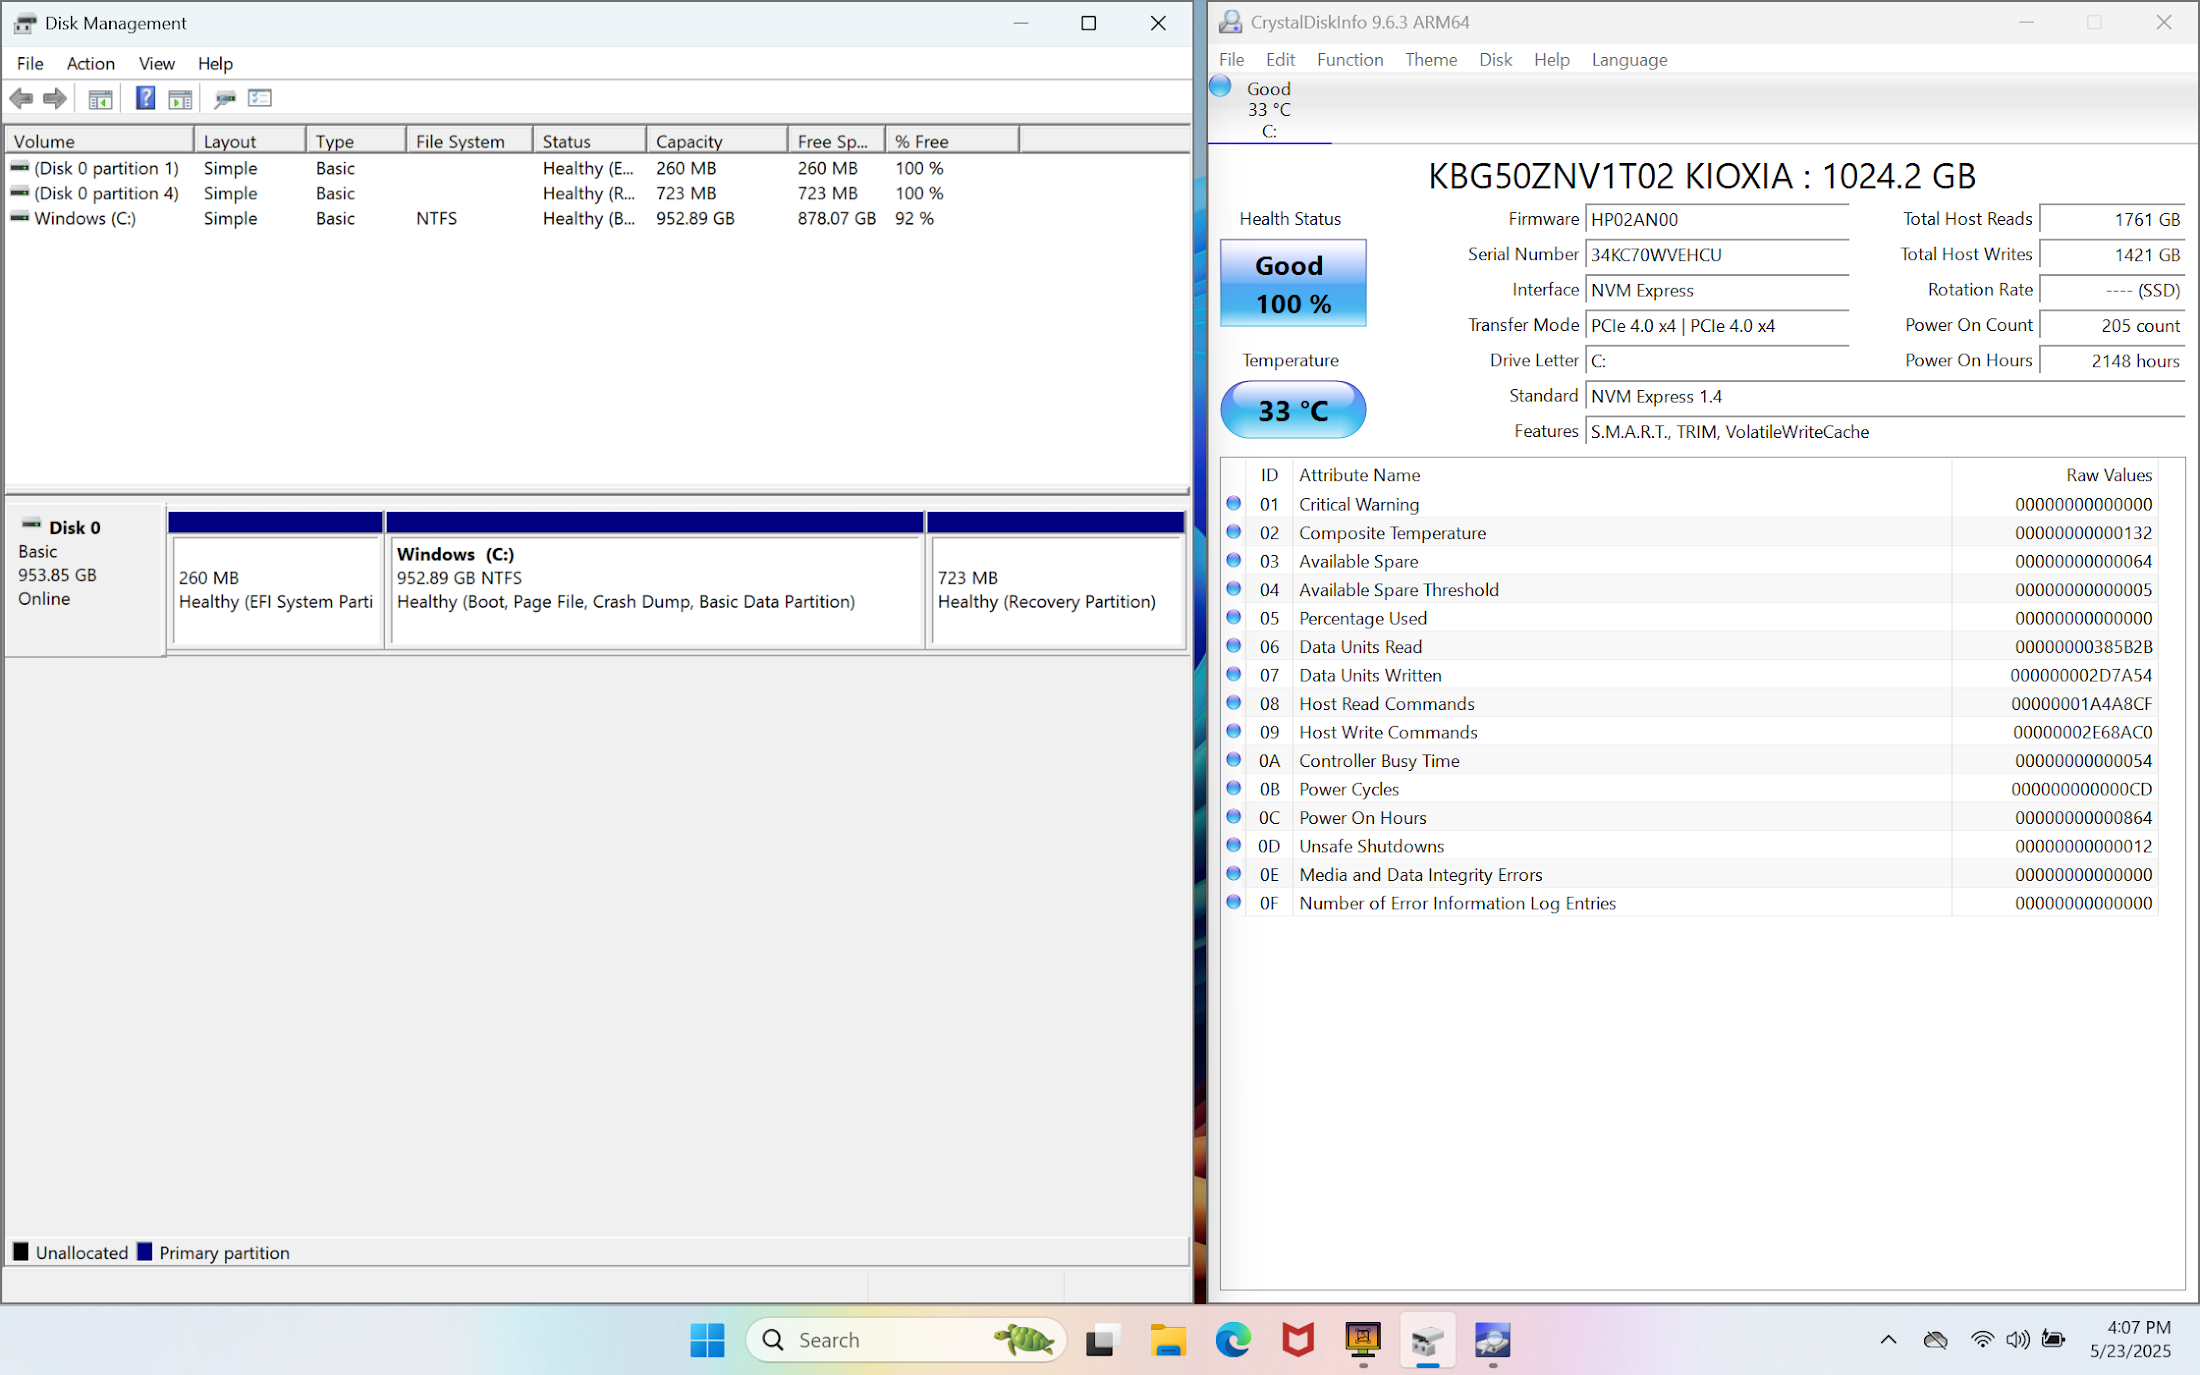Screen dimensions: 2200x1375
Task: Click the Firmware field HP02AN00
Action: (x=1717, y=220)
